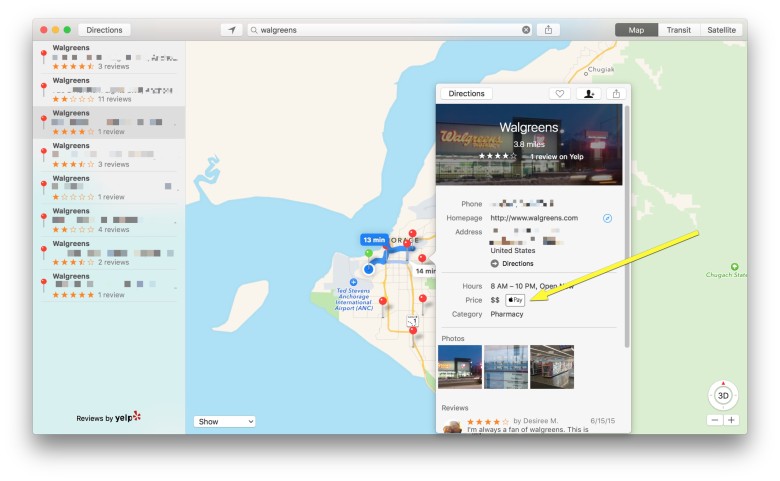
Task: Select Walgreens result with 11 reviews
Action: pos(108,90)
